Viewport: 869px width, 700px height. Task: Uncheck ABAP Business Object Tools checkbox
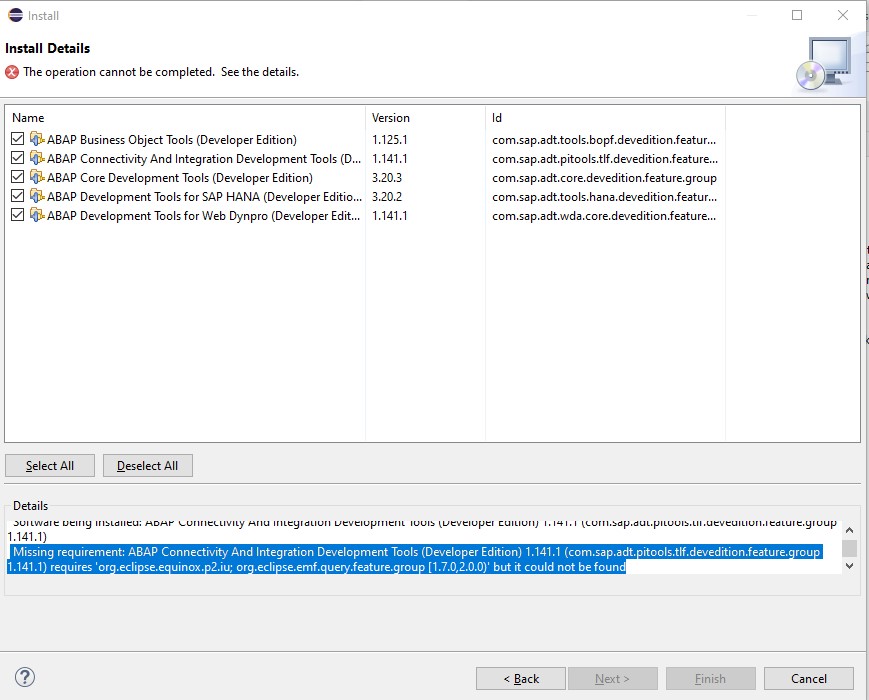(18, 139)
